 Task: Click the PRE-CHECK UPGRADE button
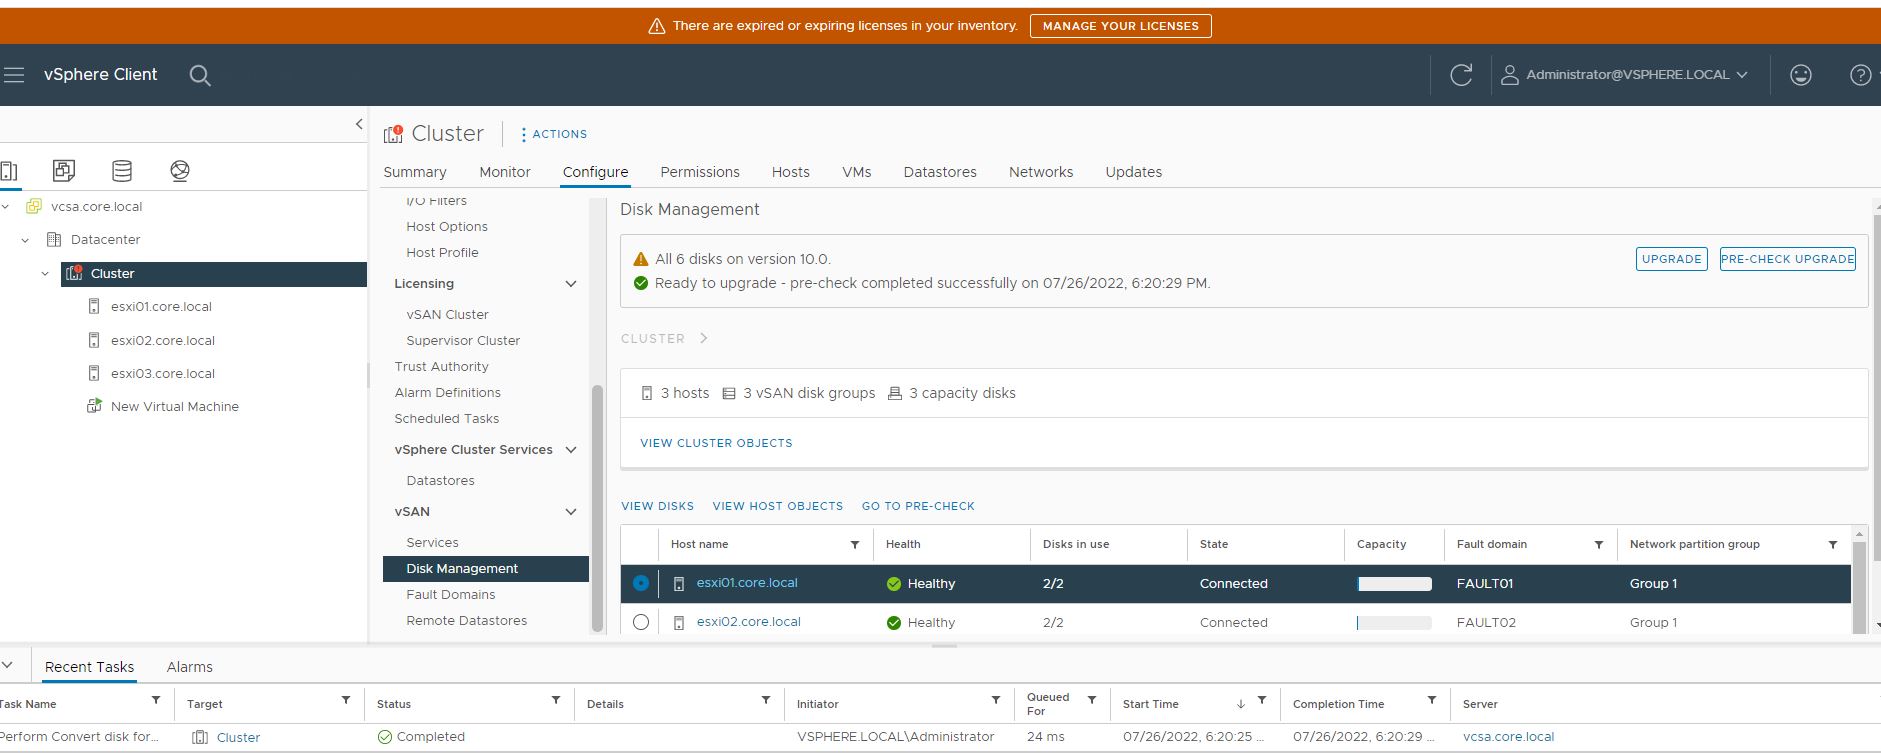1788,259
